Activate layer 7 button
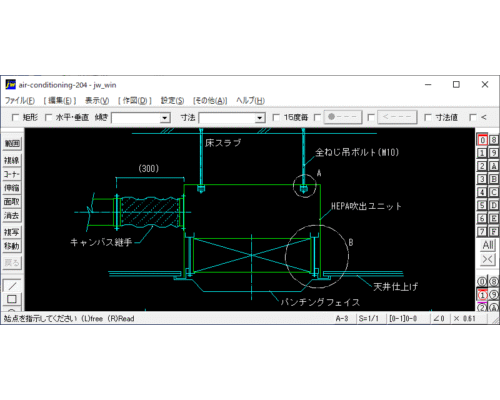The height and width of the screenshot is (400, 500). pyautogui.click(x=482, y=231)
